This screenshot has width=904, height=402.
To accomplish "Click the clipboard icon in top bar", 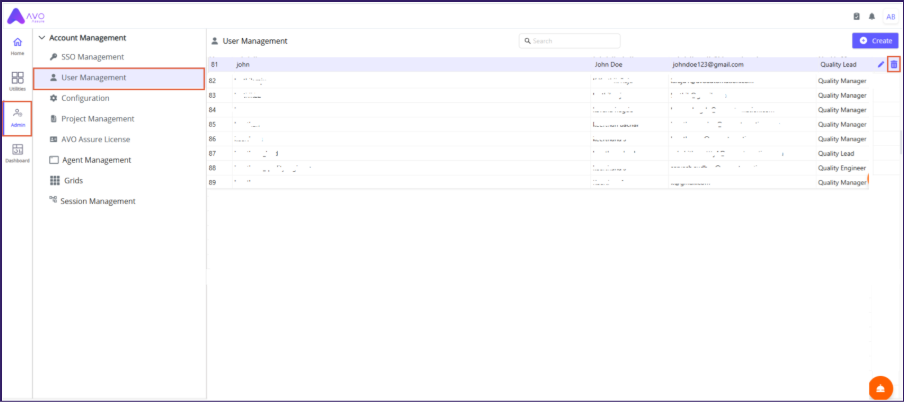I will point(856,16).
